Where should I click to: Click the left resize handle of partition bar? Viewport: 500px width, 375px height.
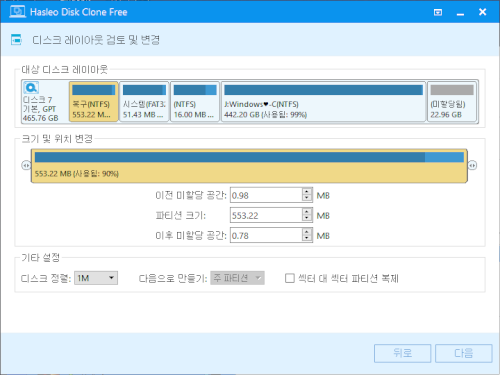tap(26, 165)
